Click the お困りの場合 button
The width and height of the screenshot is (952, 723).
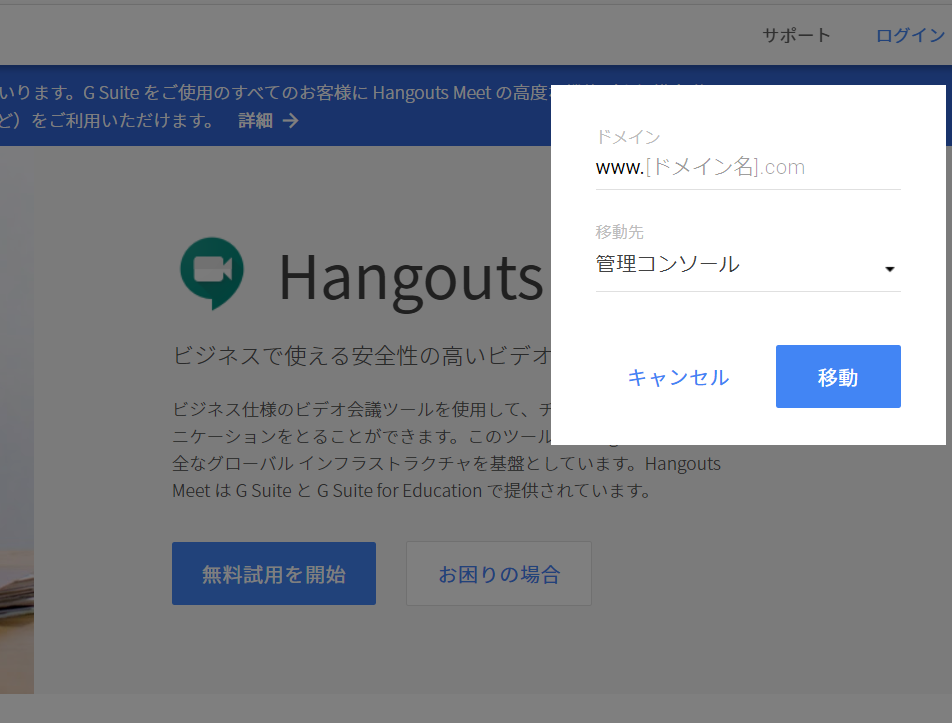499,574
